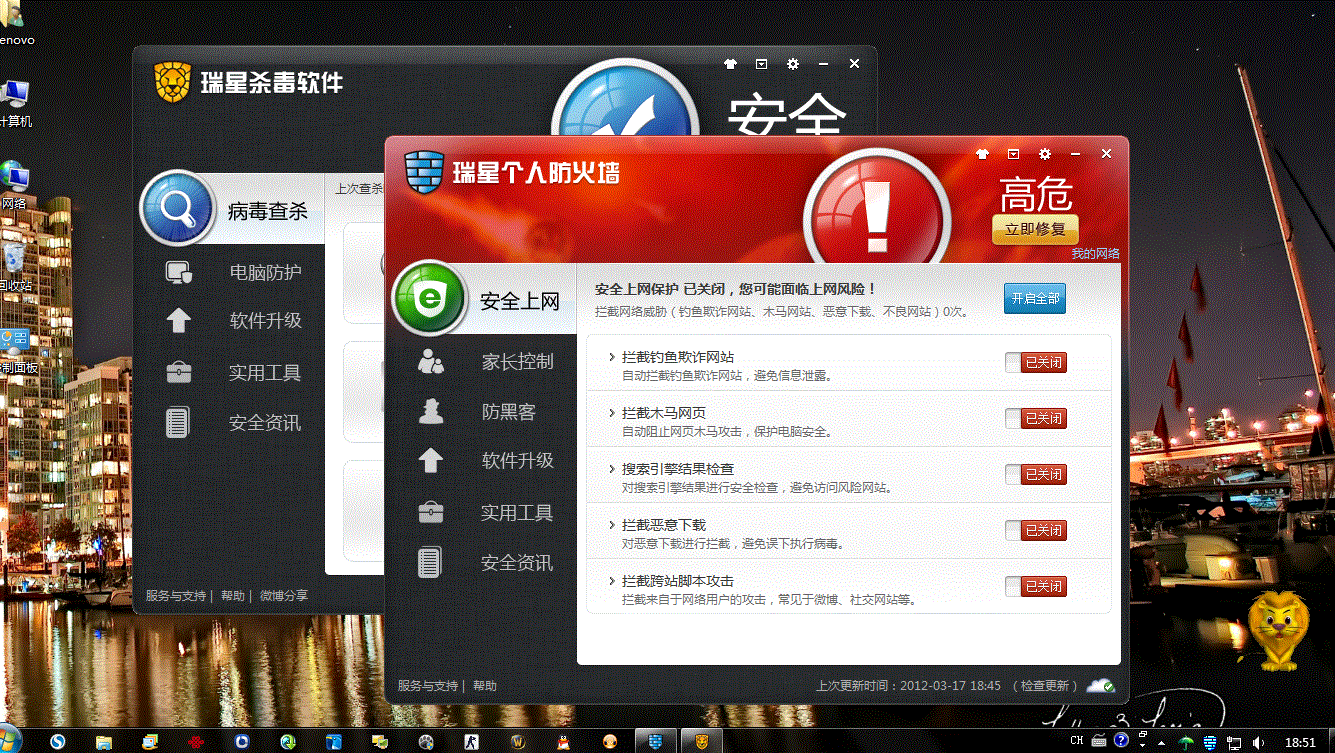Open the antivirus window's dropdown menu icon

762,64
